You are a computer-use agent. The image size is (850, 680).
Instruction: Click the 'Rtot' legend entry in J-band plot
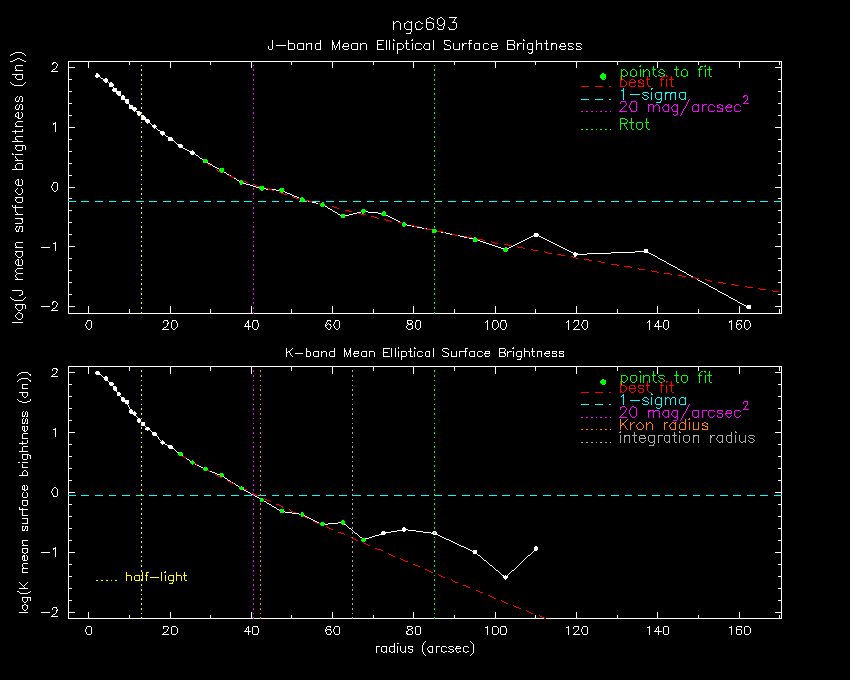click(634, 125)
